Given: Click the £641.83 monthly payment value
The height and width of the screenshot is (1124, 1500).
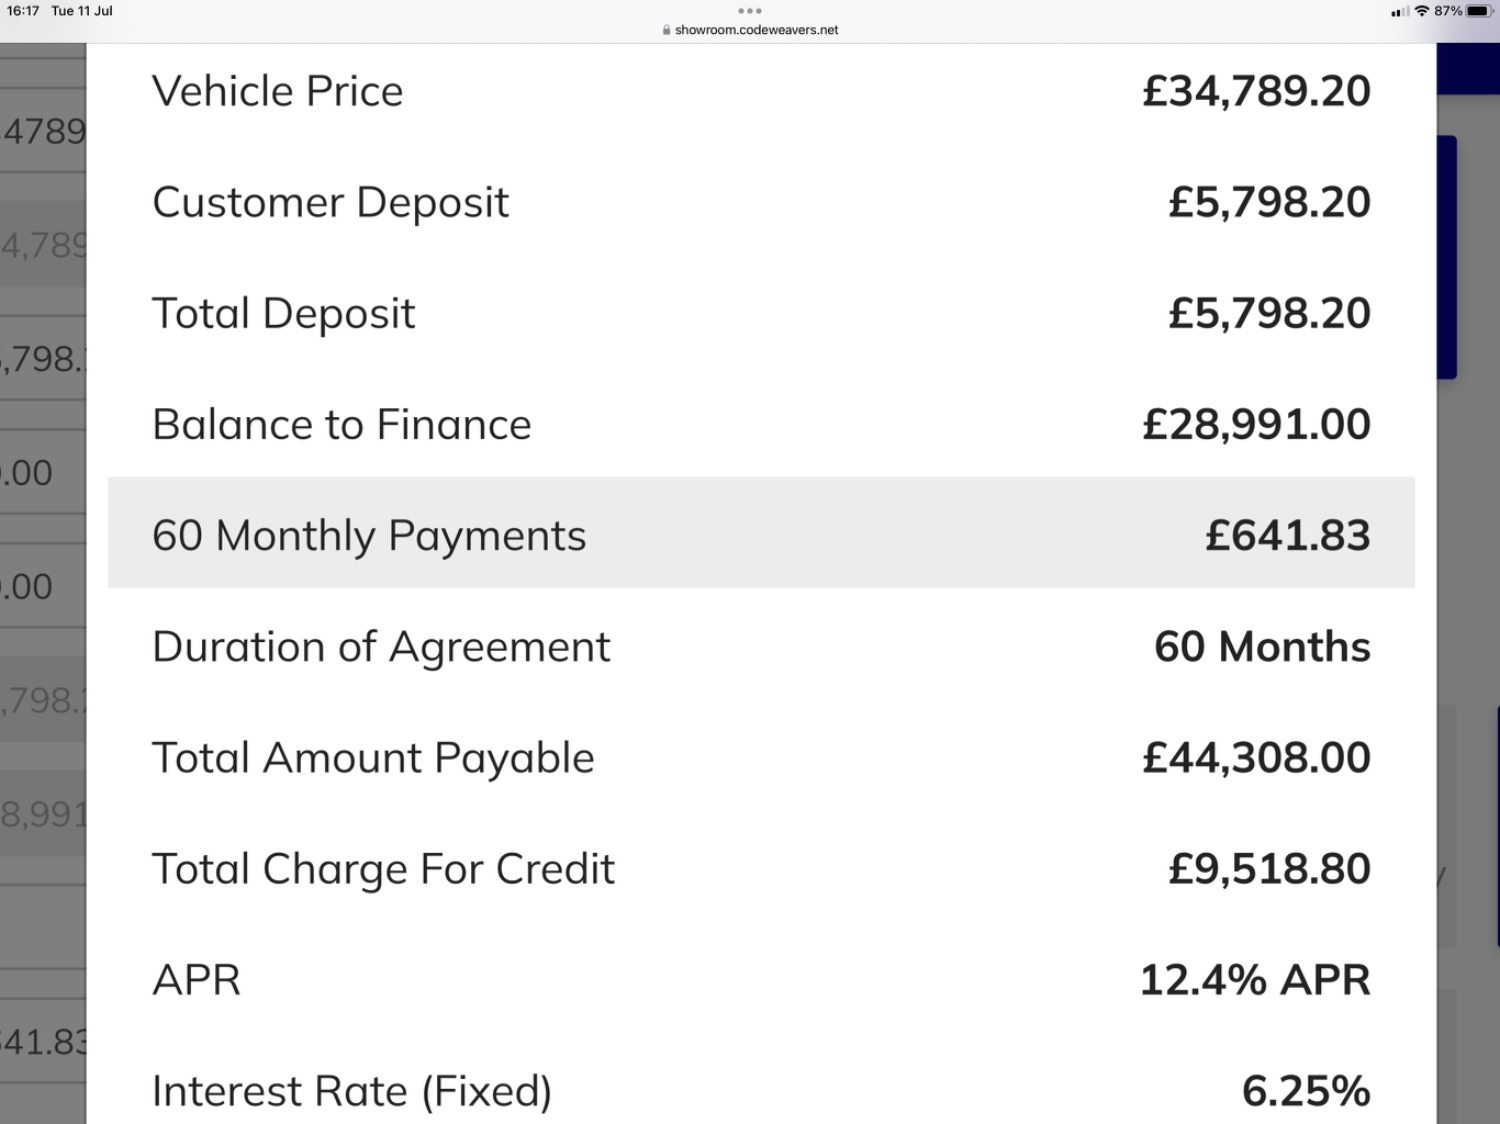Looking at the screenshot, I should [x=1288, y=535].
